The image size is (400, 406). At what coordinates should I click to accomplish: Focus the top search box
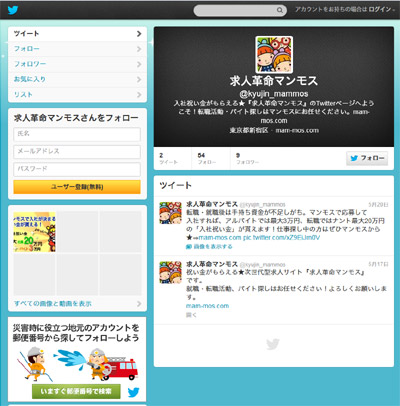coord(240,10)
